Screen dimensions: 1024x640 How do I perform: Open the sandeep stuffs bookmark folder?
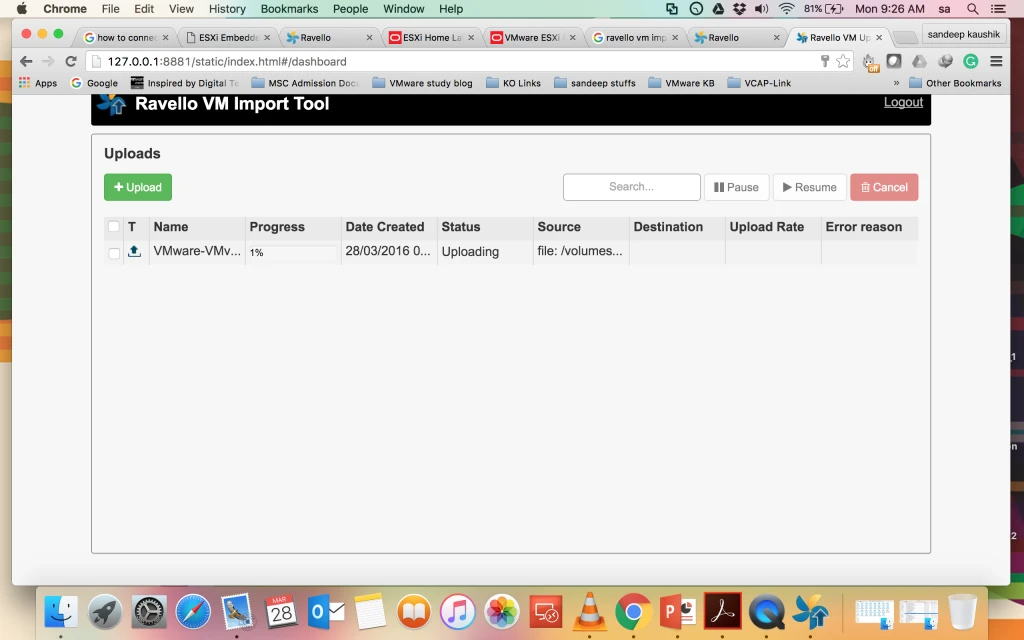594,83
